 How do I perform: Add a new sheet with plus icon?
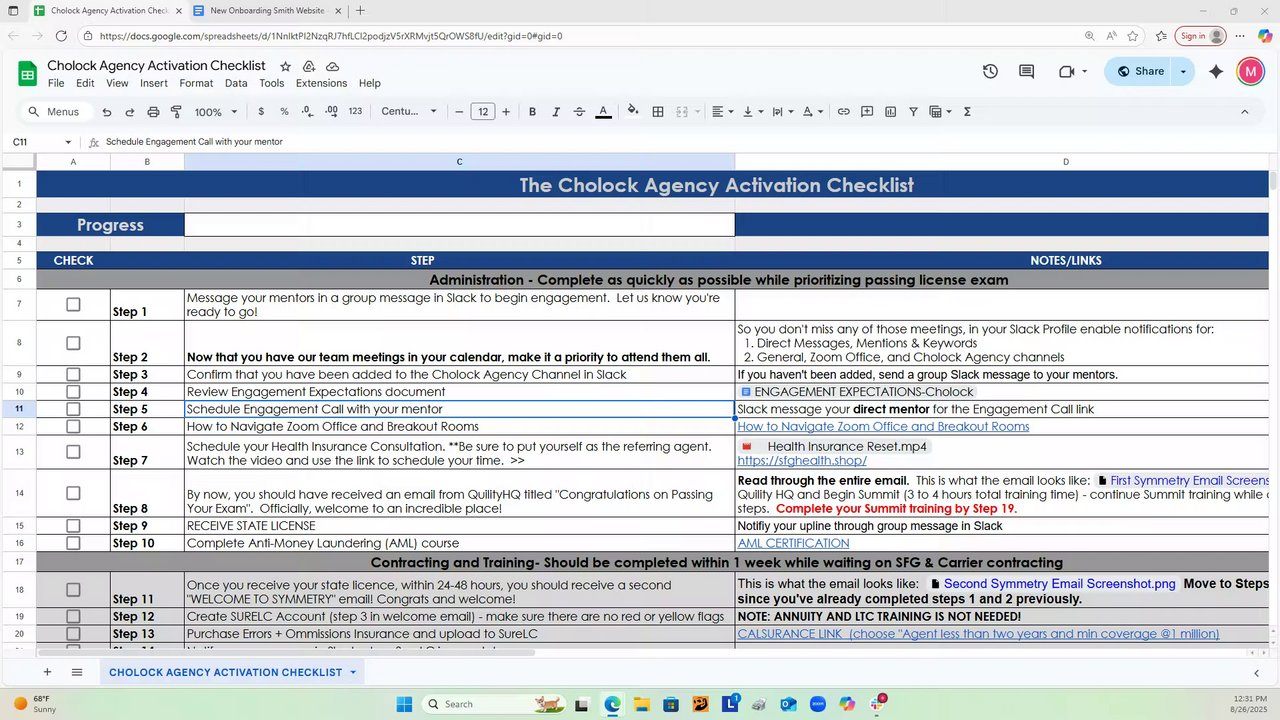pos(46,672)
